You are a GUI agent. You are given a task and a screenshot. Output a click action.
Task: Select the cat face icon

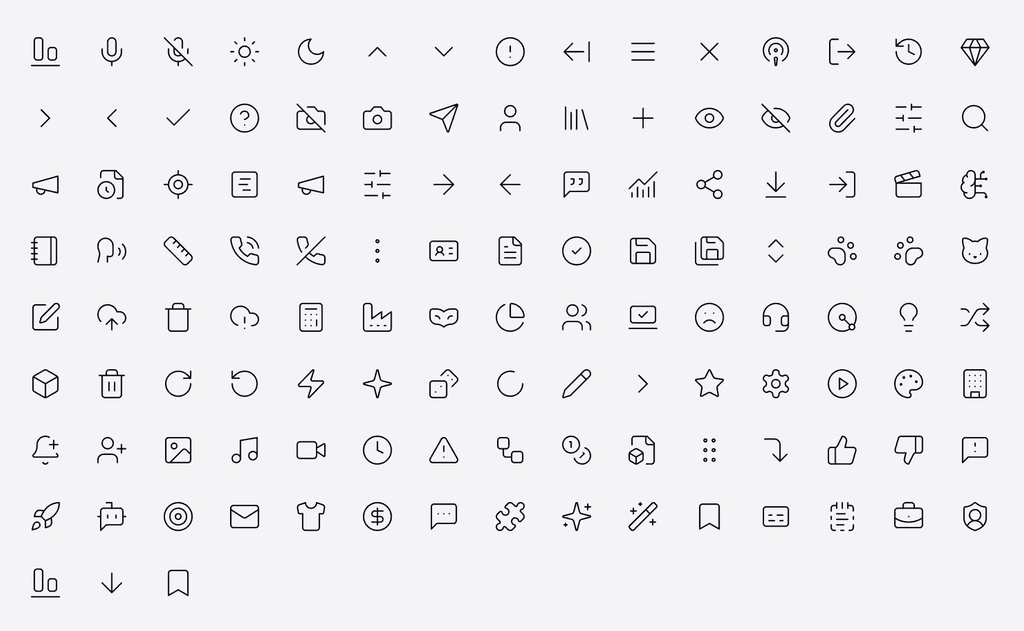974,251
